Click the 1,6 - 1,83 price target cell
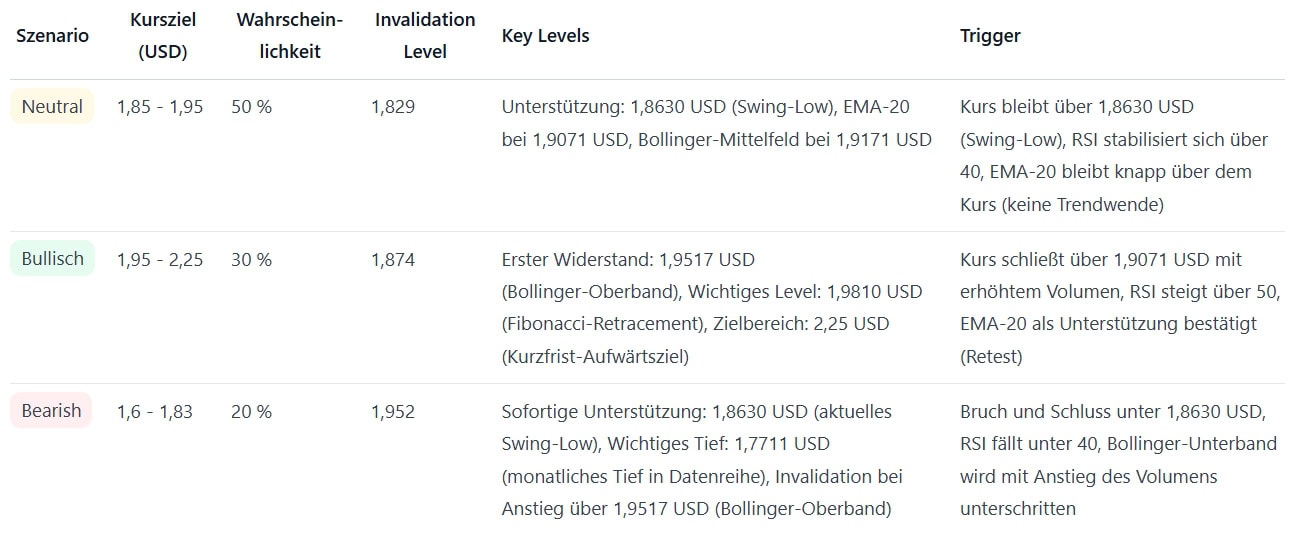Image resolution: width=1297 pixels, height=550 pixels. coord(155,412)
